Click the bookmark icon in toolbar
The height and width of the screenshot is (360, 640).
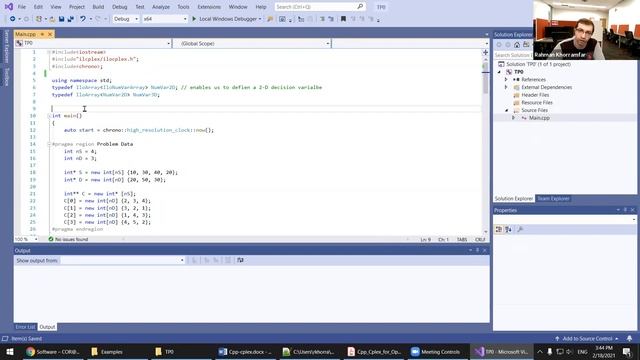click(x=343, y=19)
